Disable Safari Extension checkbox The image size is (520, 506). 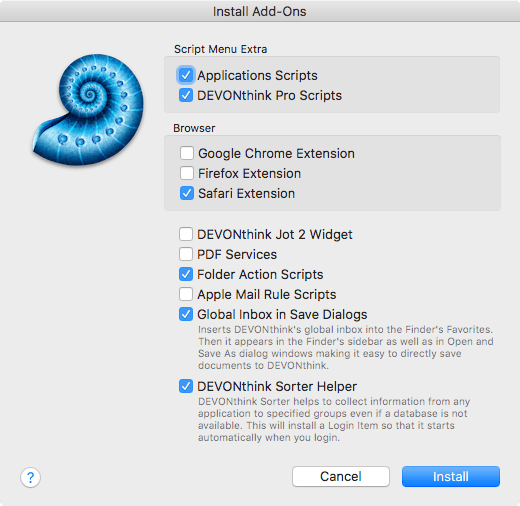[187, 193]
